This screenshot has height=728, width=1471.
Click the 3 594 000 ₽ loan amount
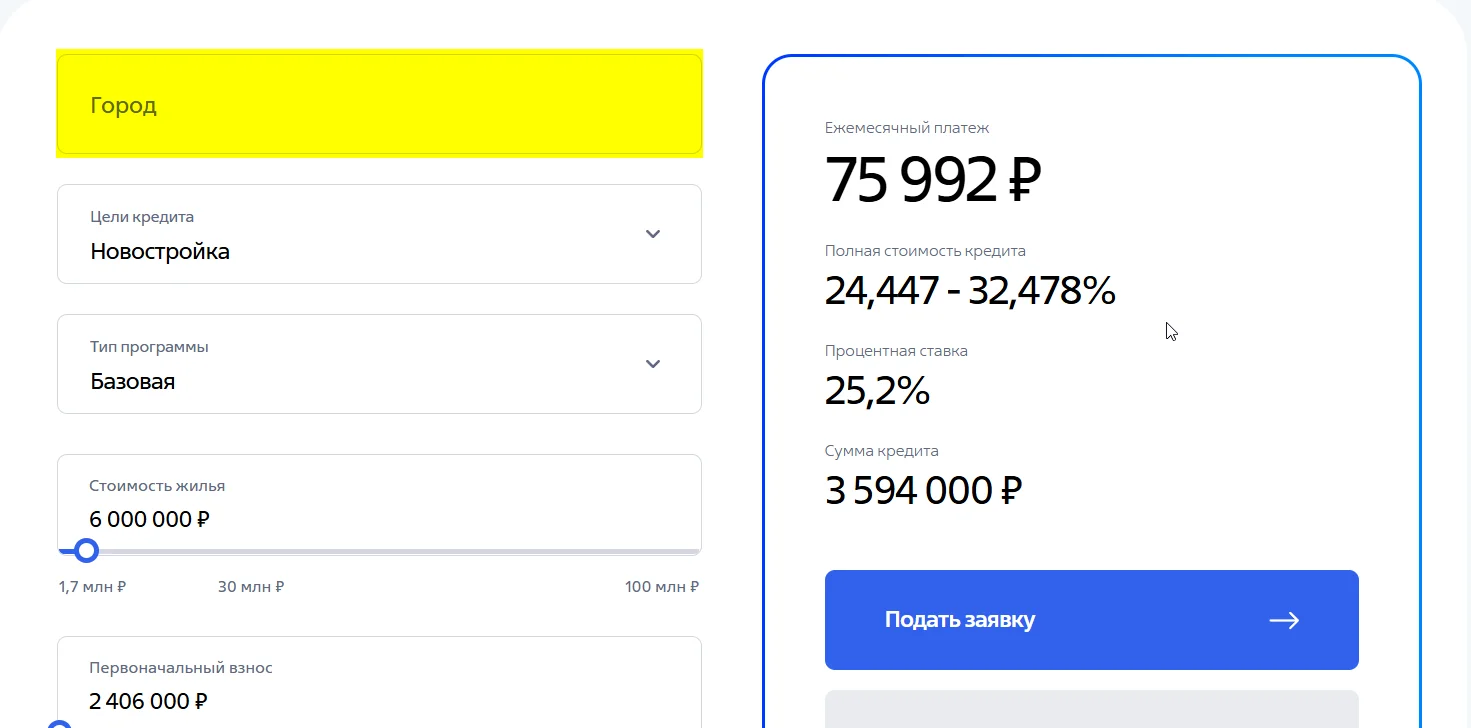923,491
